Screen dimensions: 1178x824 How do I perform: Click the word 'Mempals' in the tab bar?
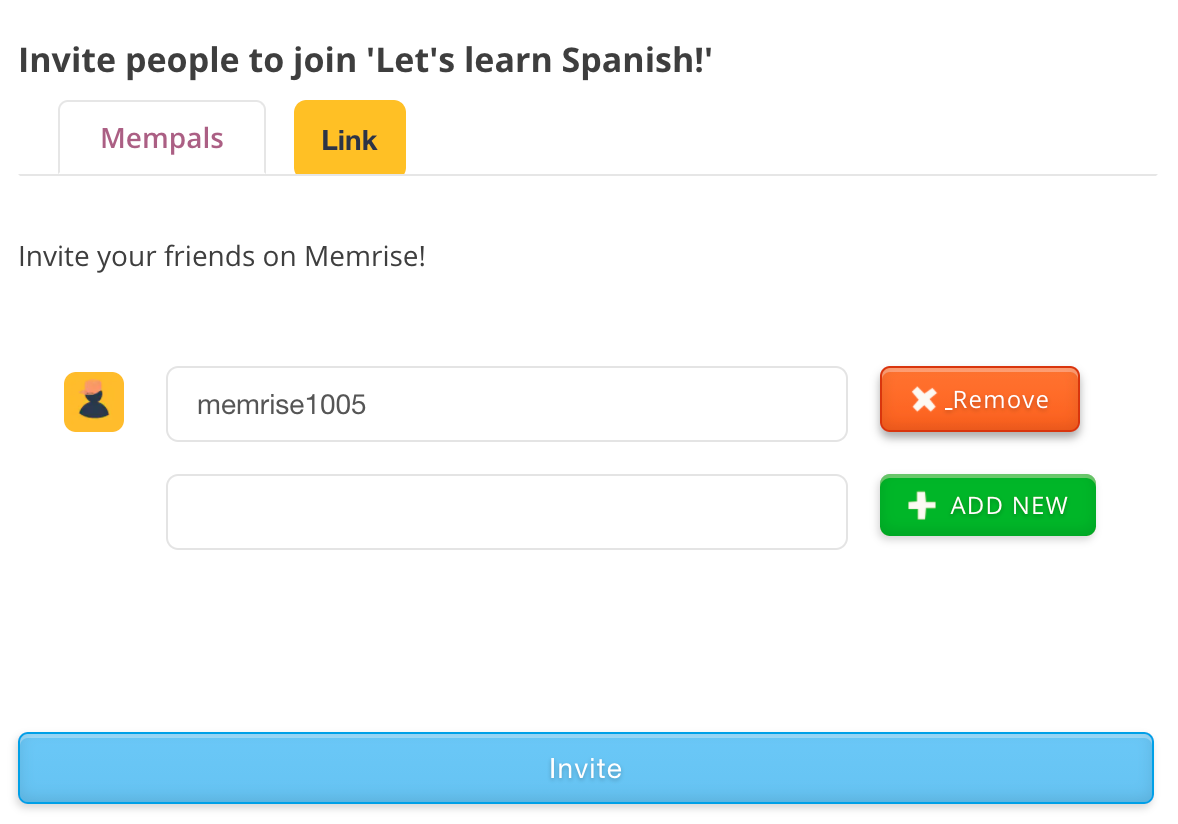162,138
